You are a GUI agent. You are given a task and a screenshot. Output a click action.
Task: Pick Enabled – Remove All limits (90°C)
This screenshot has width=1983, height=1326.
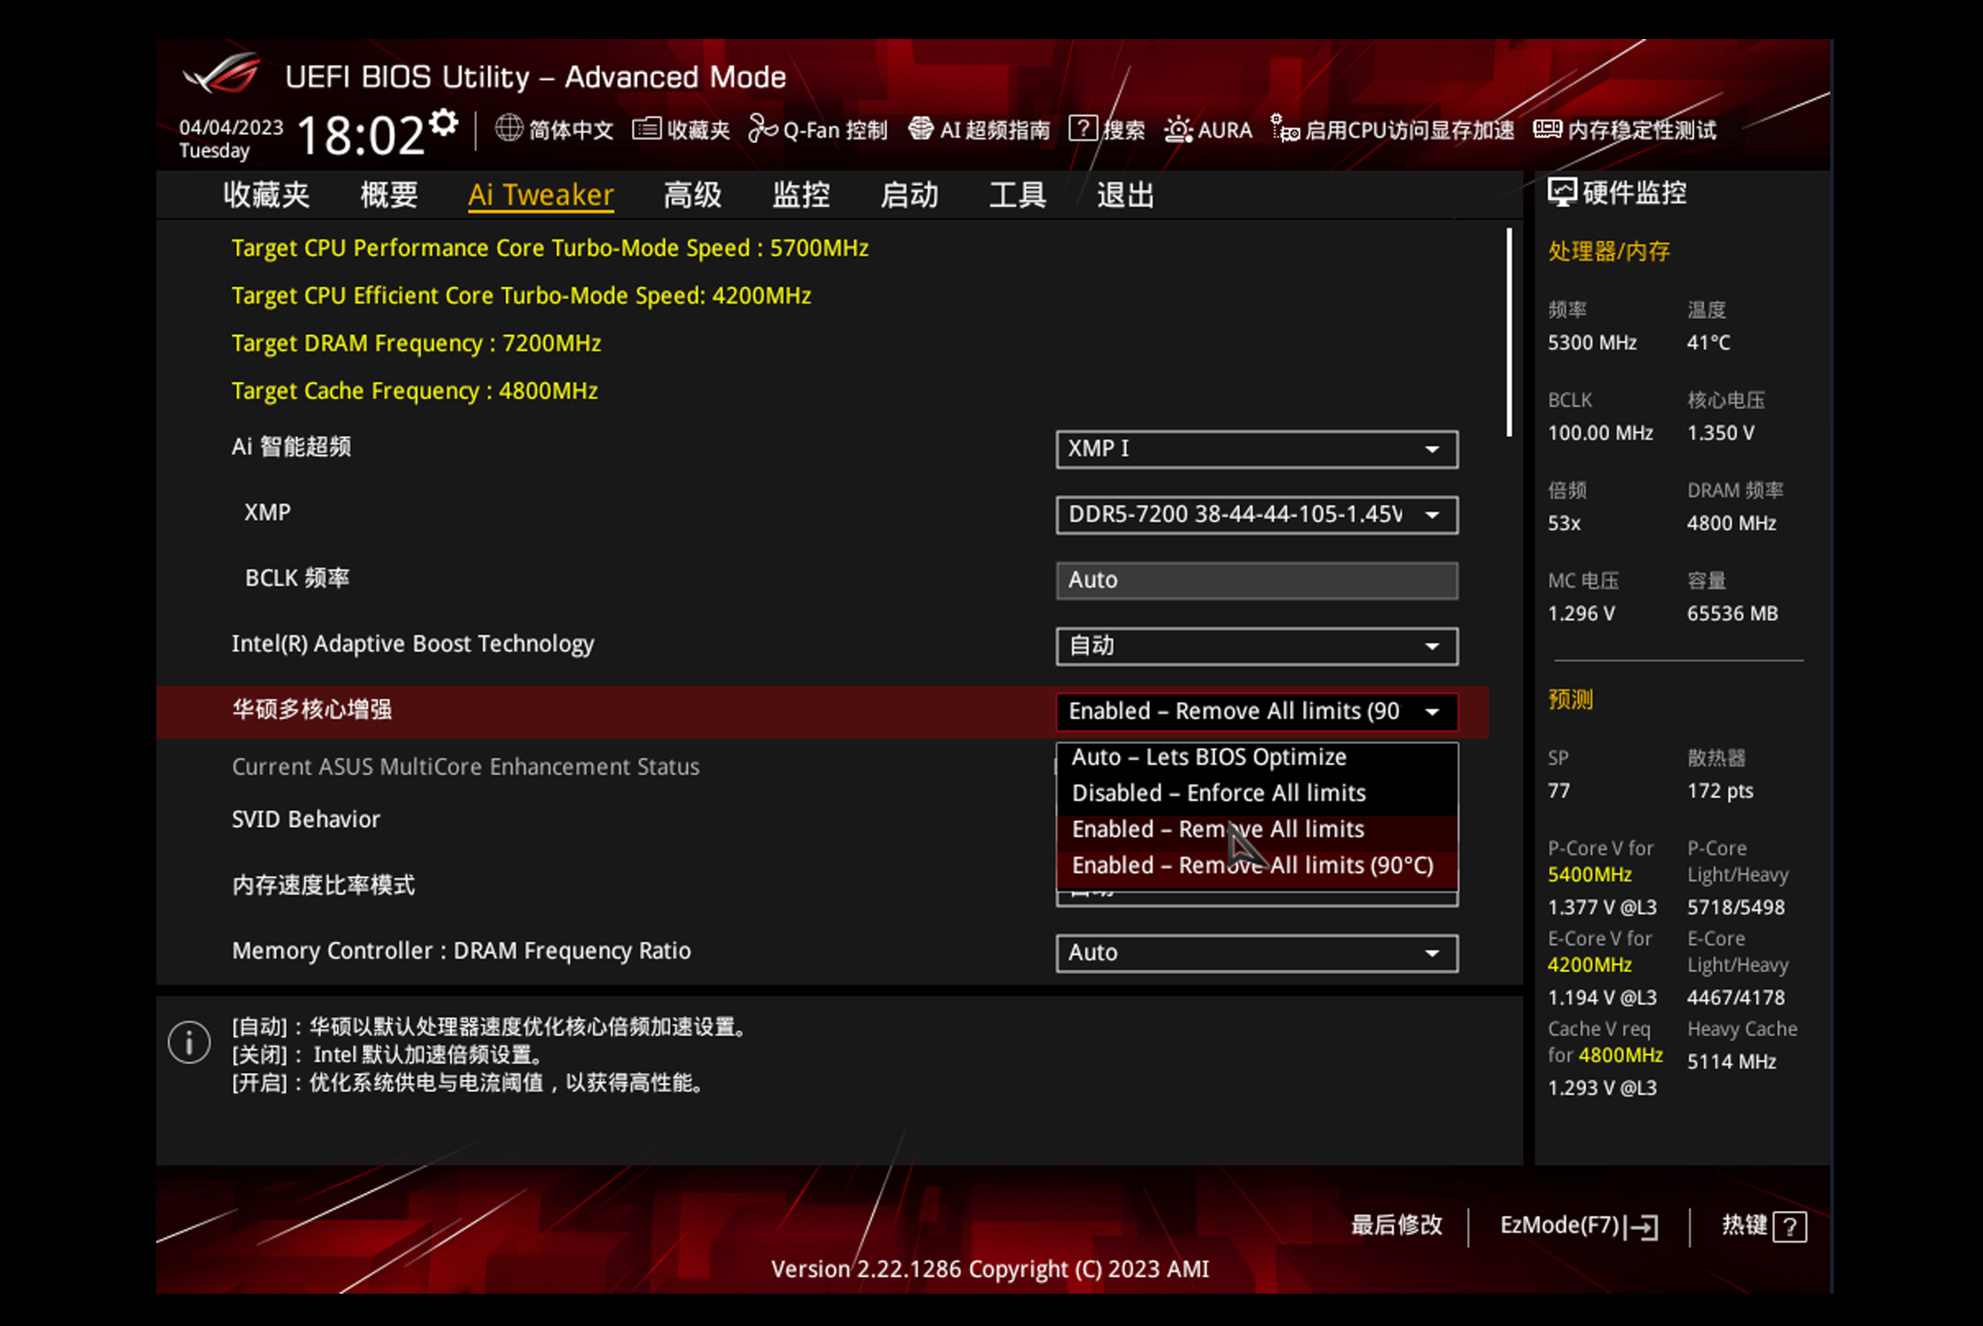[x=1252, y=865]
